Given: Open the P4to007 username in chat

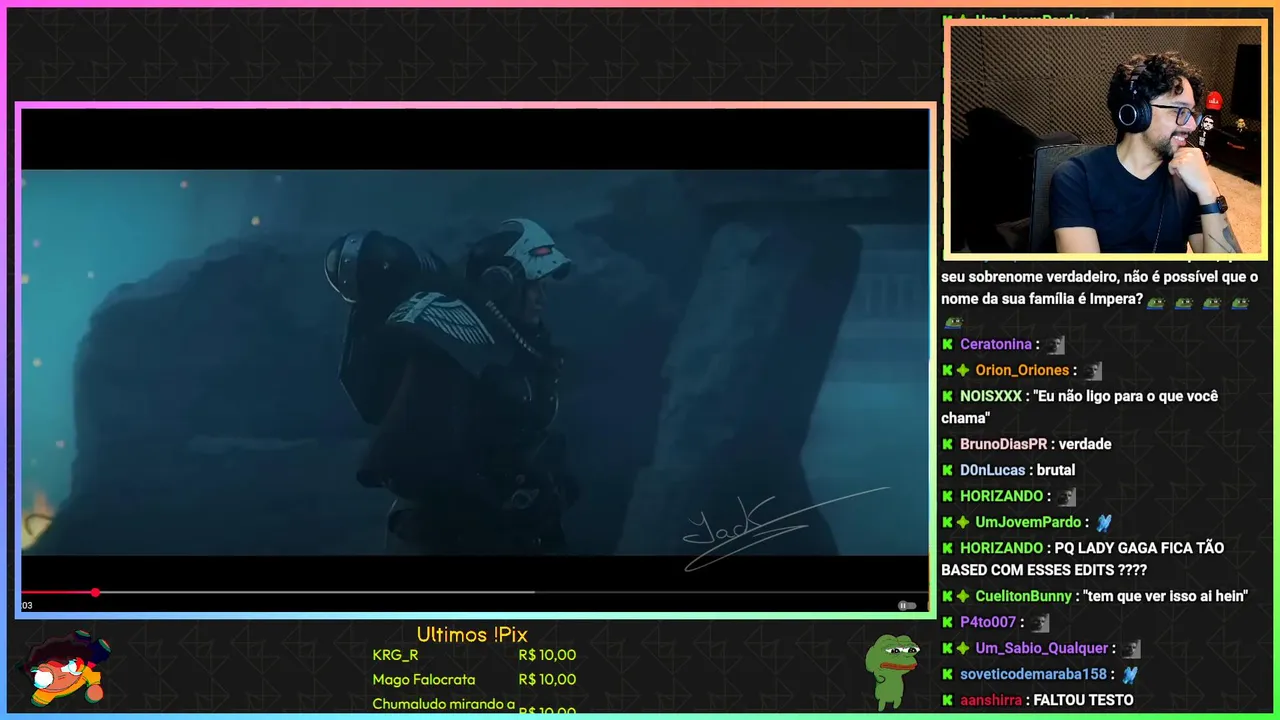Looking at the screenshot, I should click(x=988, y=622).
